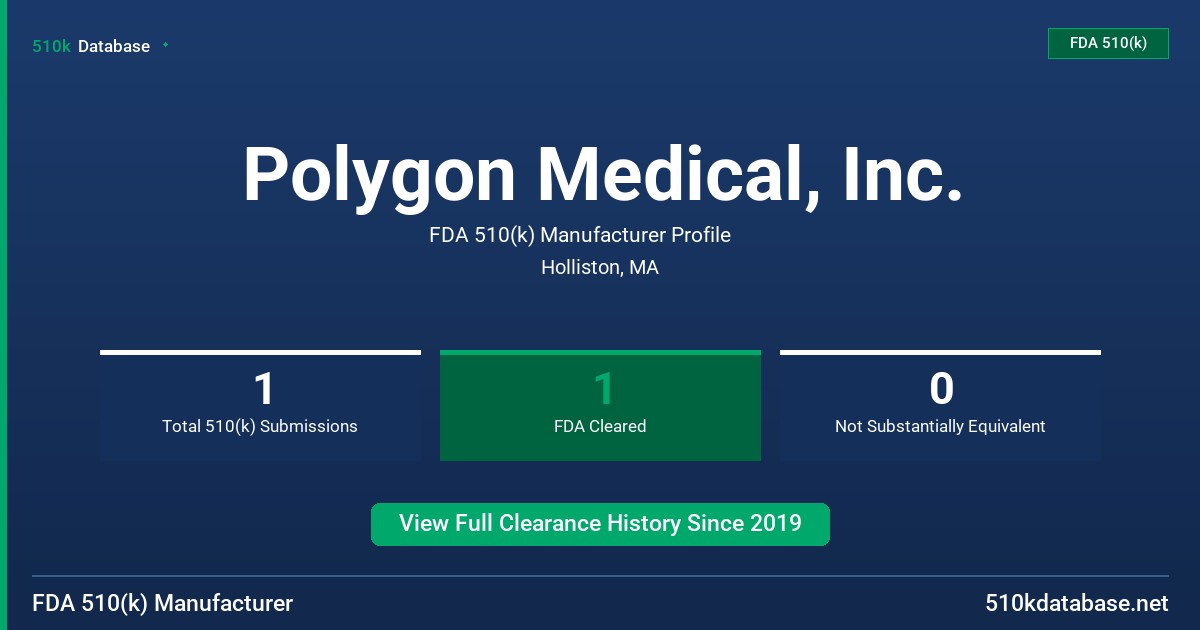Open the Total 510(k) Submissions card
The width and height of the screenshot is (1200, 630).
click(x=260, y=405)
